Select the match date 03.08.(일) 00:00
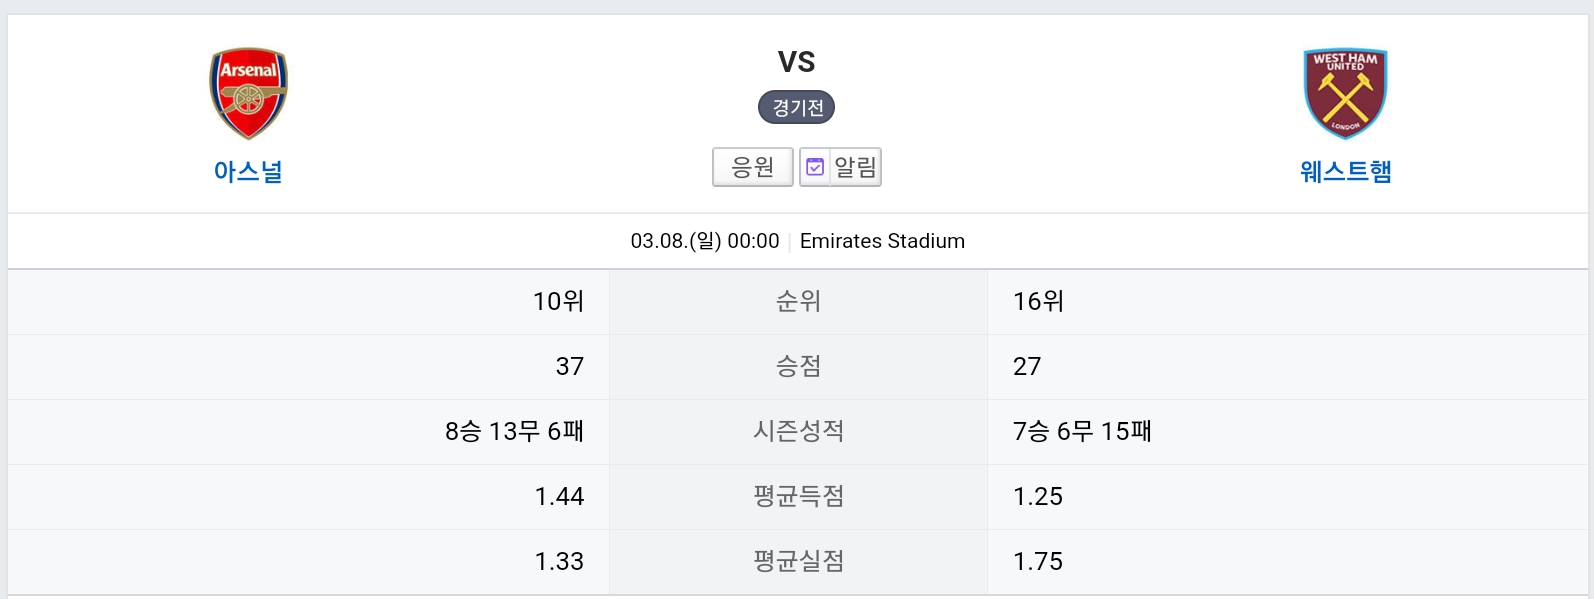The width and height of the screenshot is (1594, 599). 705,241
